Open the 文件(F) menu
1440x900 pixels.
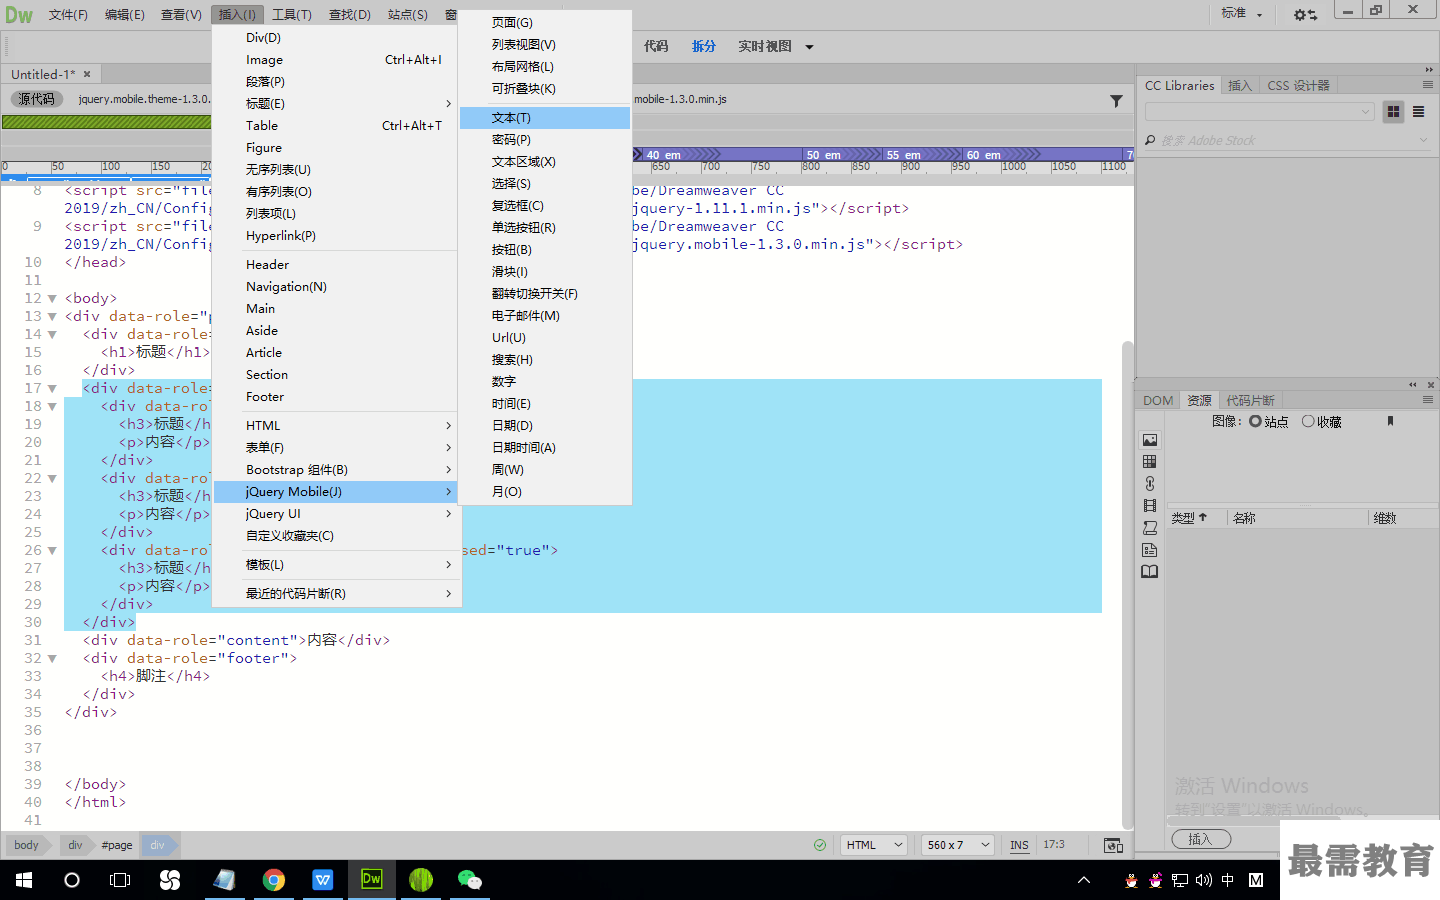point(68,15)
